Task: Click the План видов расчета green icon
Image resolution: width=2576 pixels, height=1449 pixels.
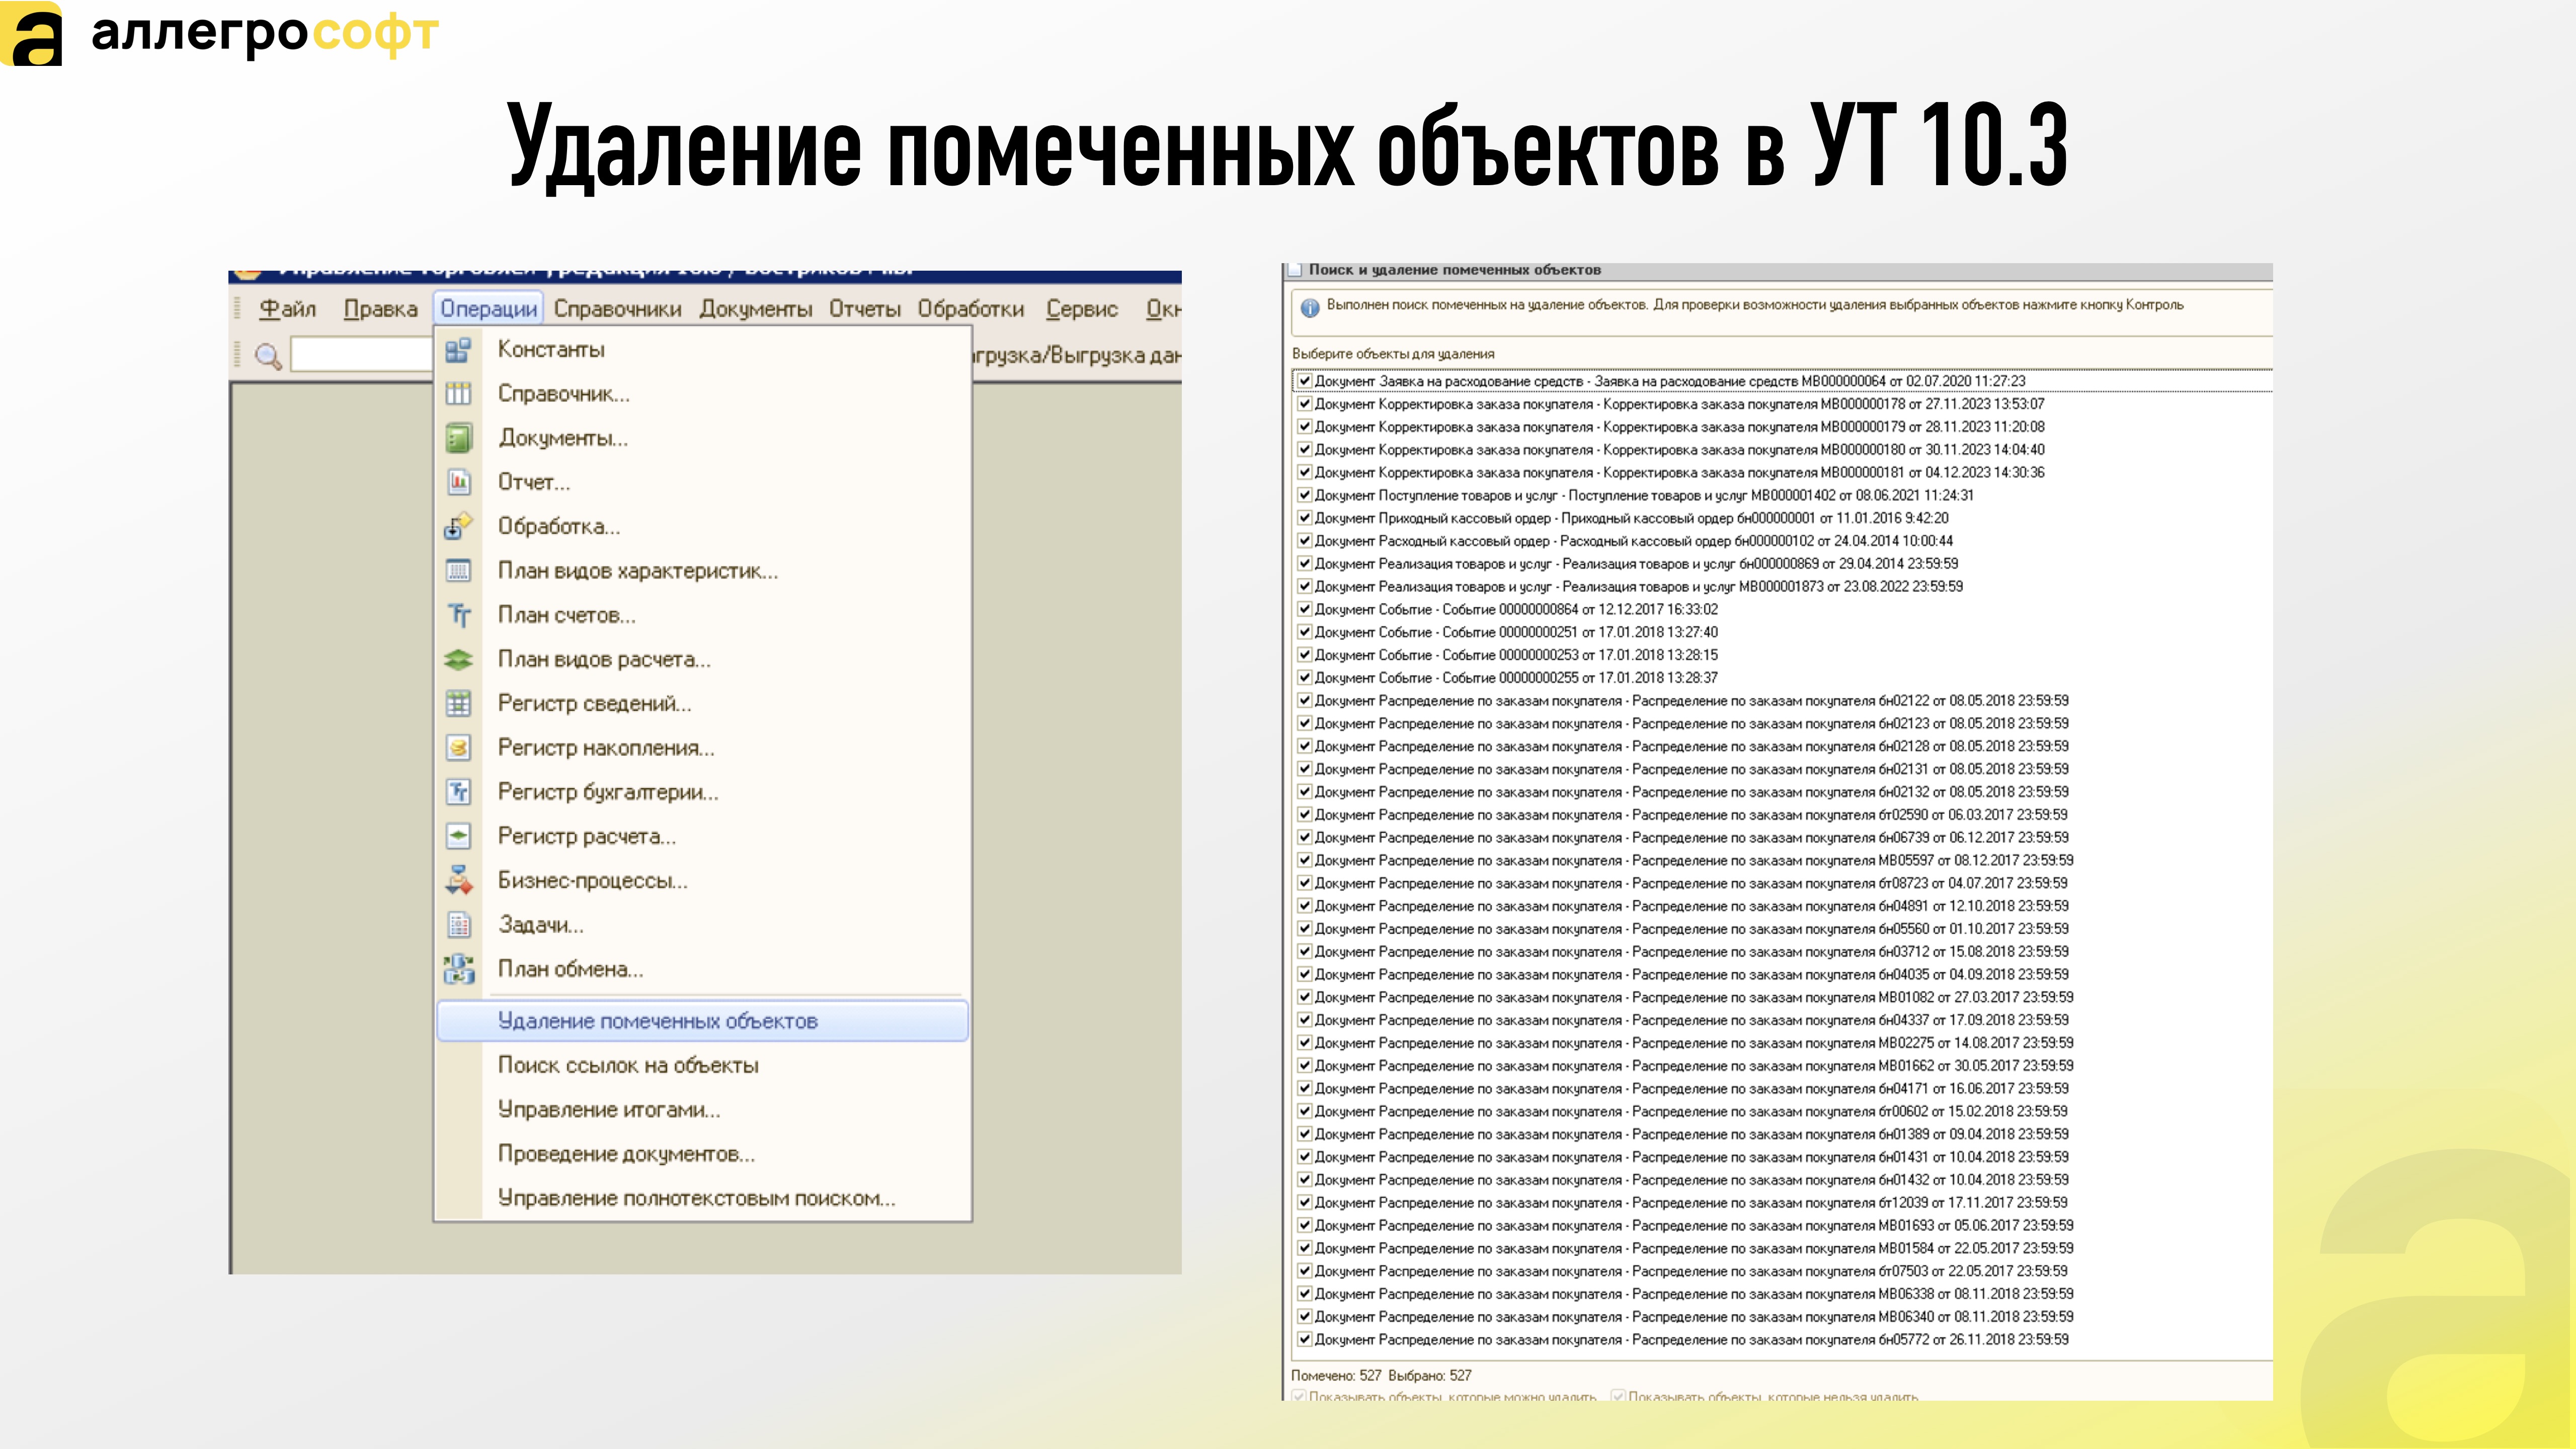Action: pyautogui.click(x=458, y=659)
